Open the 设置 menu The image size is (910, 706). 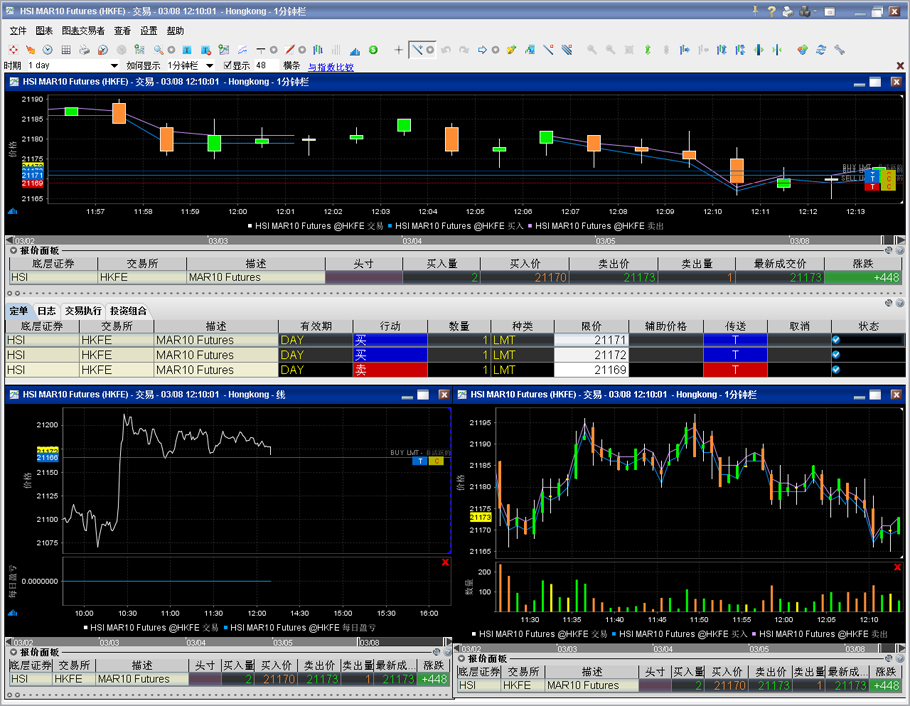[149, 31]
